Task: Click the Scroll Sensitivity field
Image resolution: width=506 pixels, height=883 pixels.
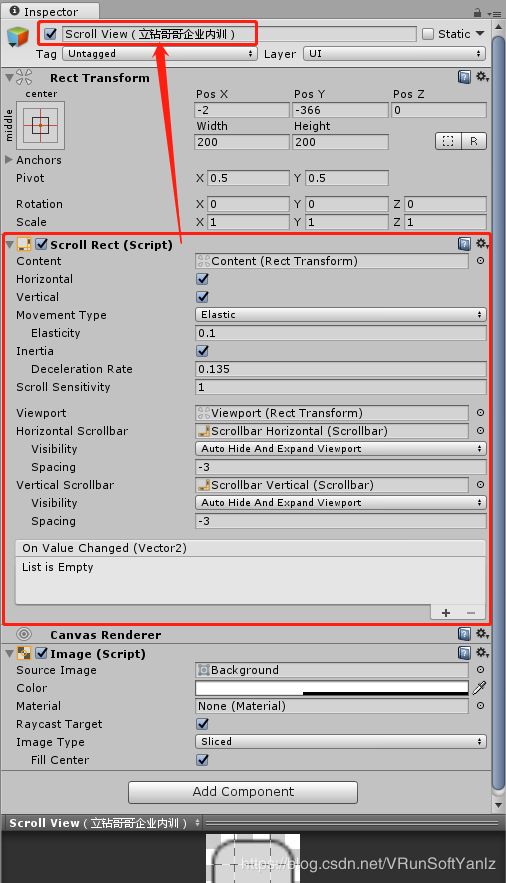Action: (341, 387)
